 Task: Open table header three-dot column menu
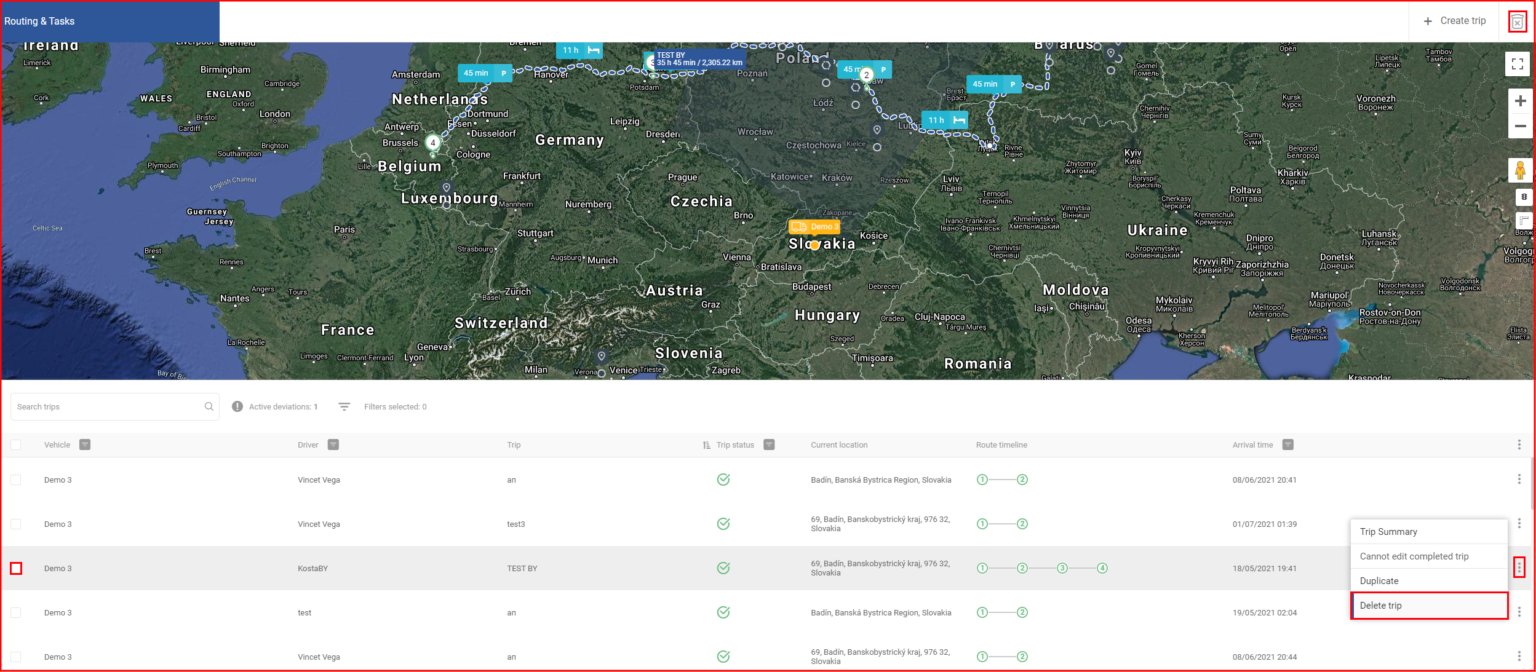click(x=1519, y=445)
